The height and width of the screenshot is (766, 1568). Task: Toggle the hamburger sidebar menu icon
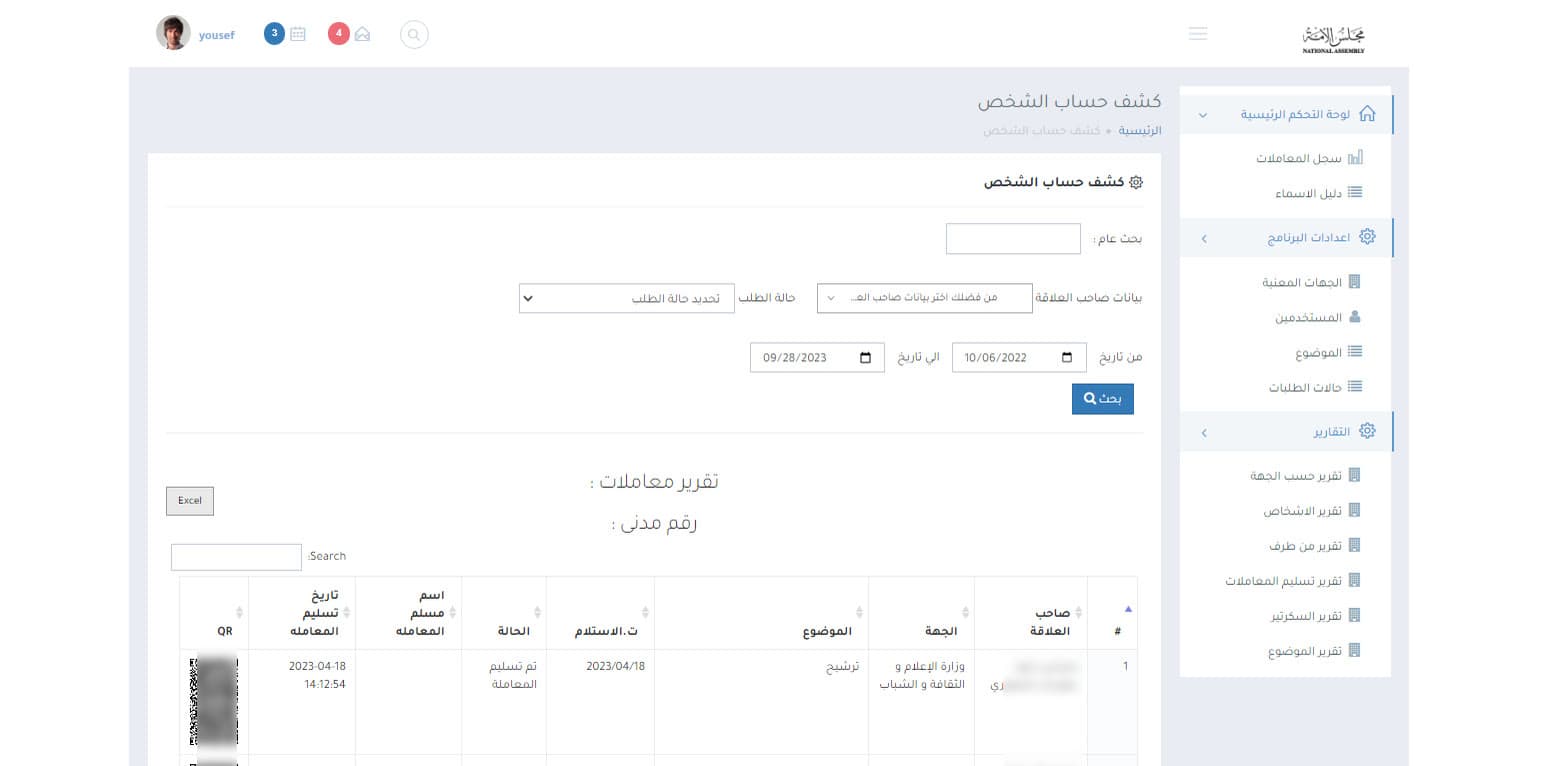click(1198, 34)
